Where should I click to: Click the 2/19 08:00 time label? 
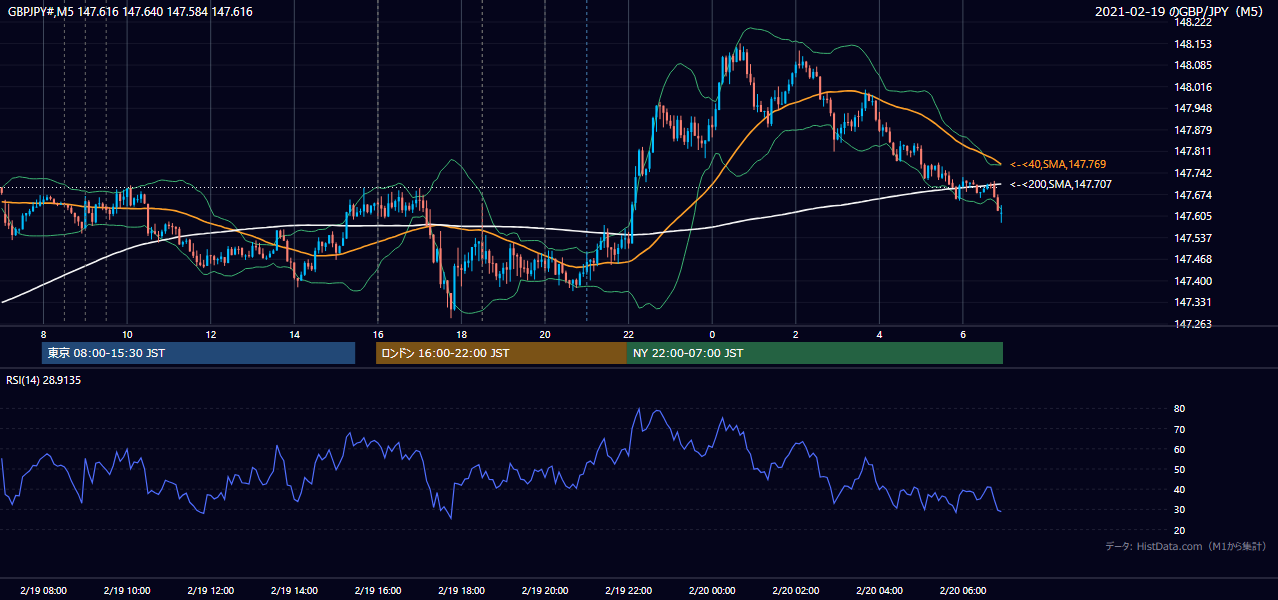click(43, 591)
